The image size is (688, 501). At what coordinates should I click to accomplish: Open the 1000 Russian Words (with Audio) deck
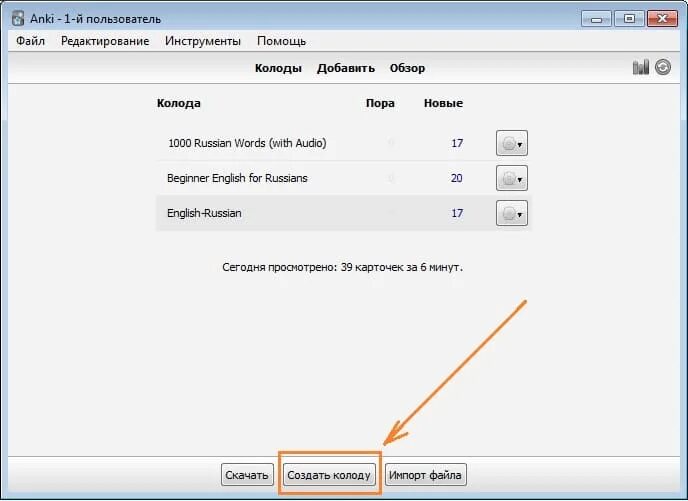click(x=247, y=143)
